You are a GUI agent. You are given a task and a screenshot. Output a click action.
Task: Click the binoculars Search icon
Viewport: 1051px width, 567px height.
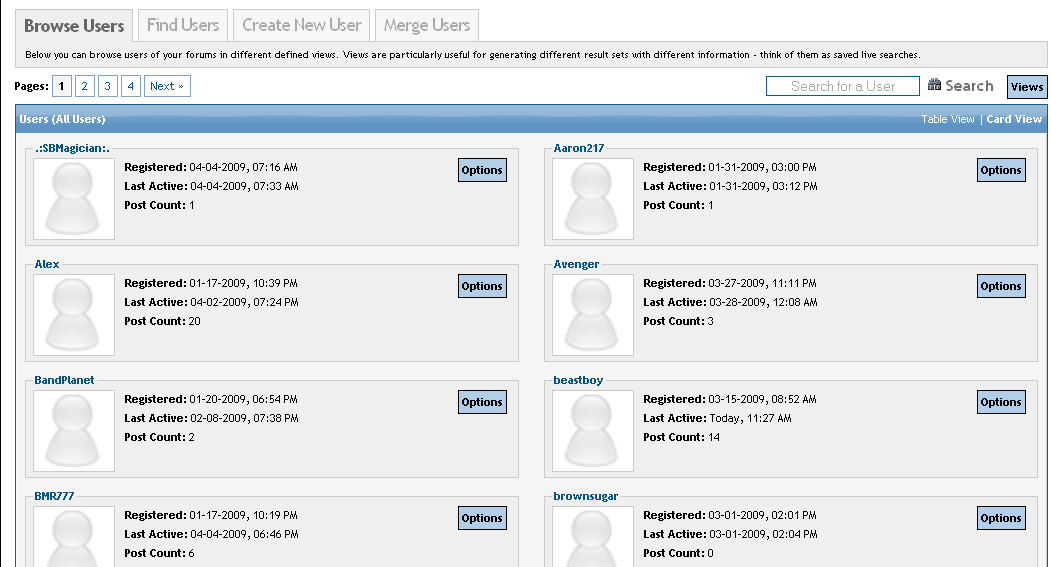click(x=935, y=86)
